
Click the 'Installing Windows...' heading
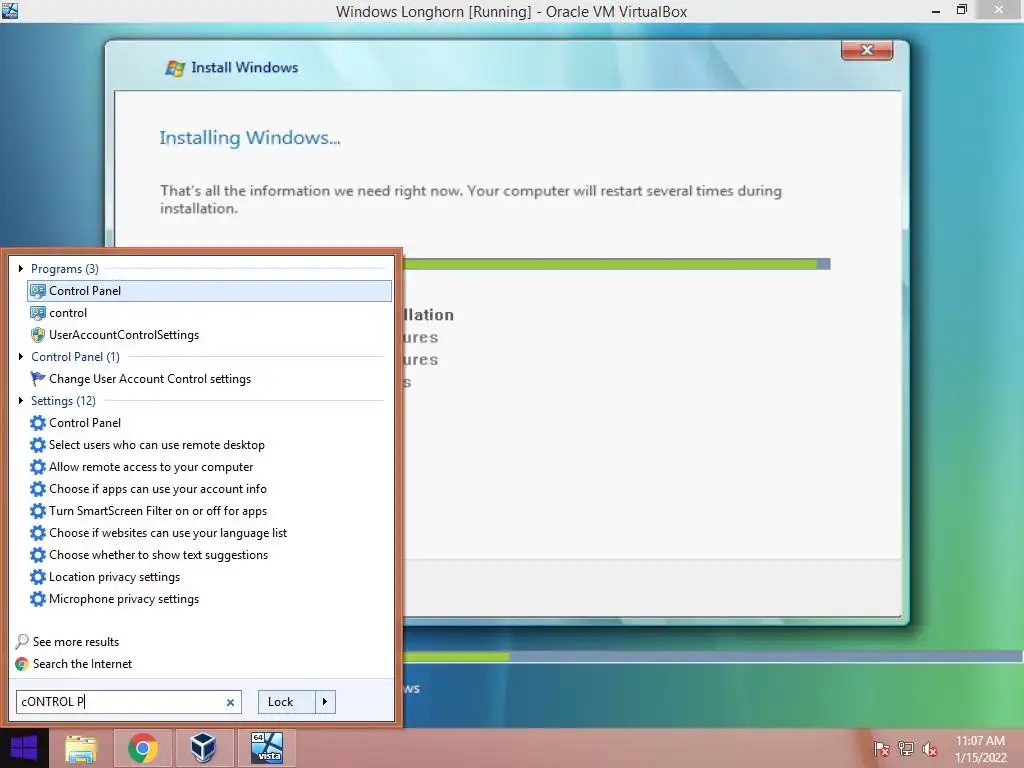tap(250, 138)
